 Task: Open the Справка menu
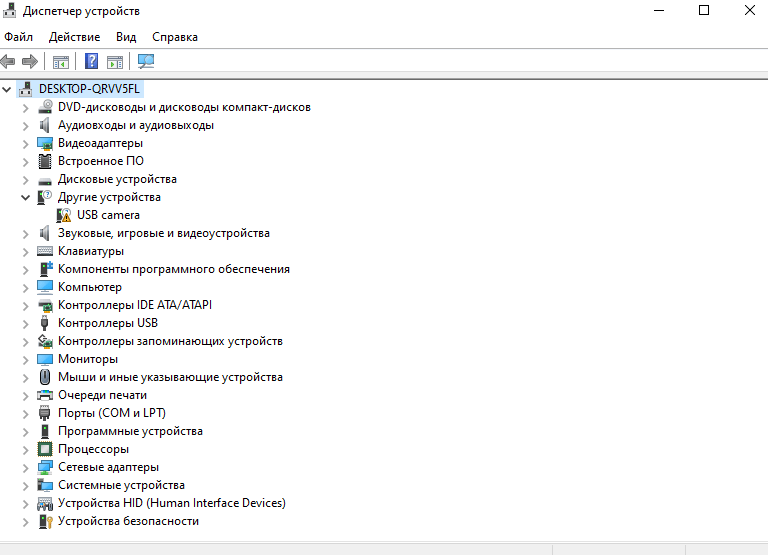click(x=175, y=37)
